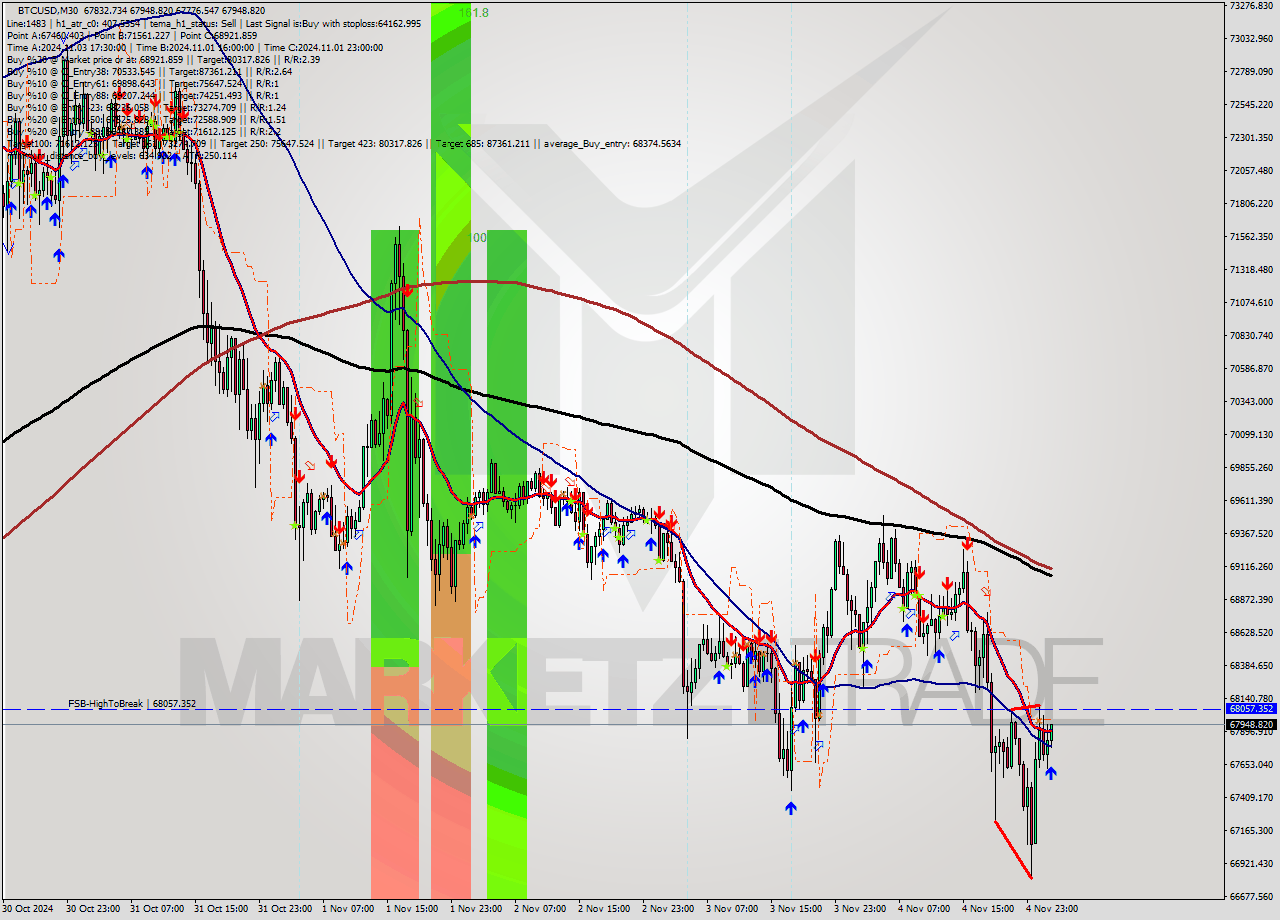This screenshot has height=920, width=1280.
Task: Click the 71318.480 price axis label
Action: pyautogui.click(x=1252, y=270)
